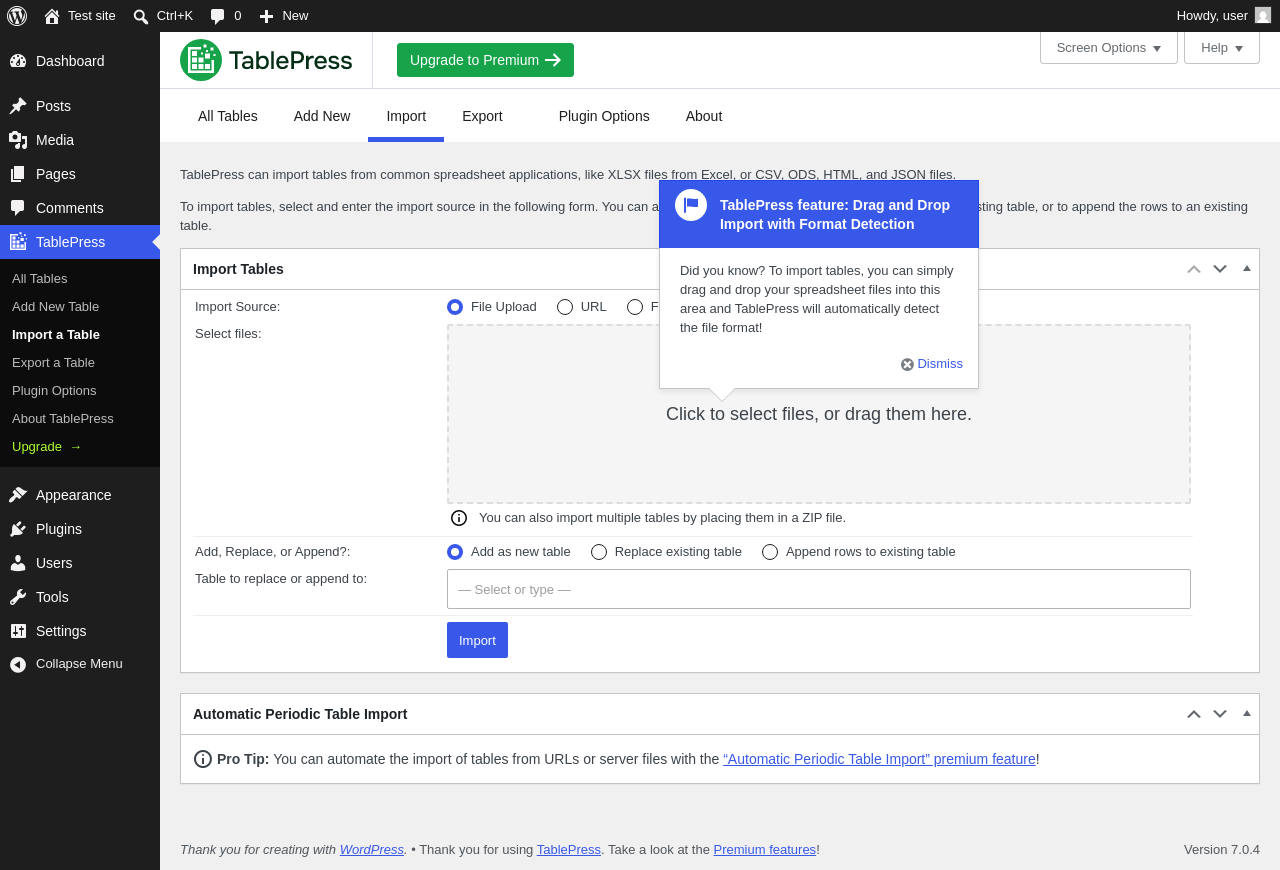
Task: Click the TablePress sidebar menu icon
Action: [18, 242]
